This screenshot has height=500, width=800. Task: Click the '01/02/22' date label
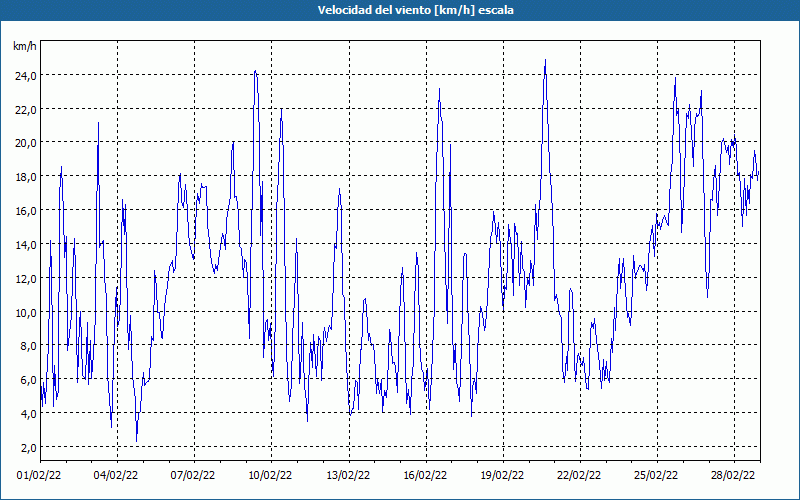(x=39, y=475)
